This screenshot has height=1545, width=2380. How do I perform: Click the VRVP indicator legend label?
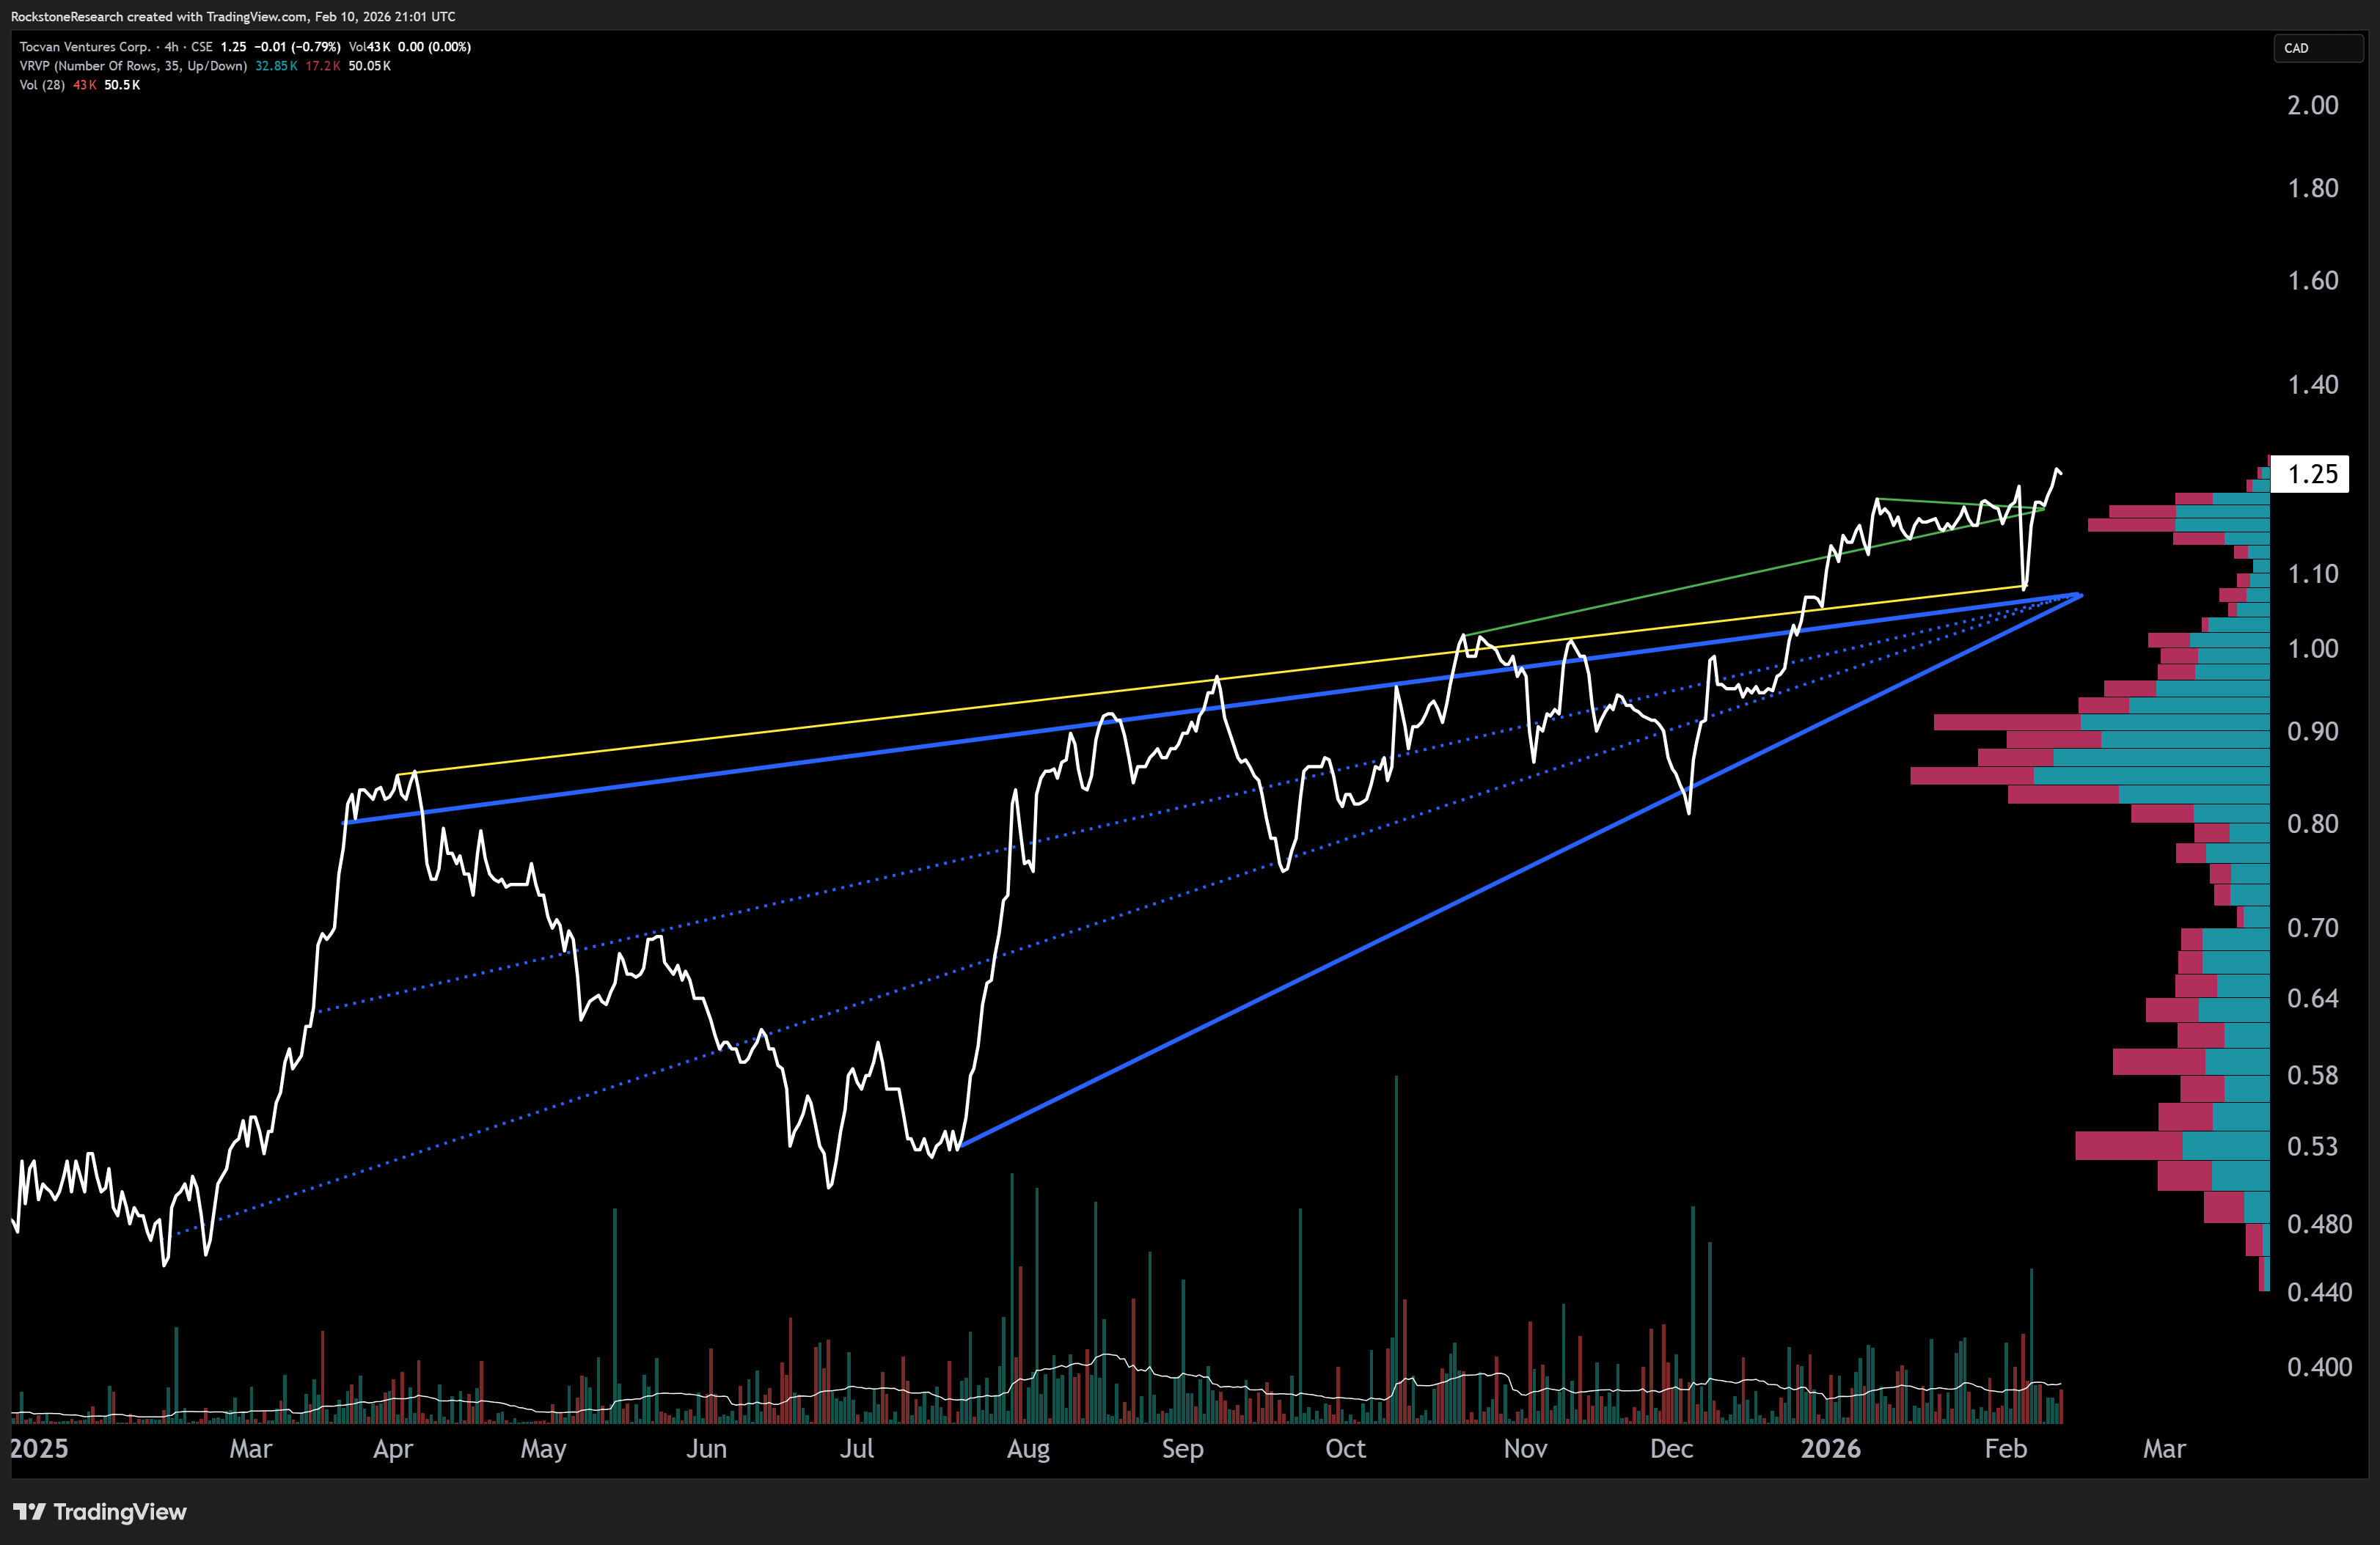[x=133, y=66]
